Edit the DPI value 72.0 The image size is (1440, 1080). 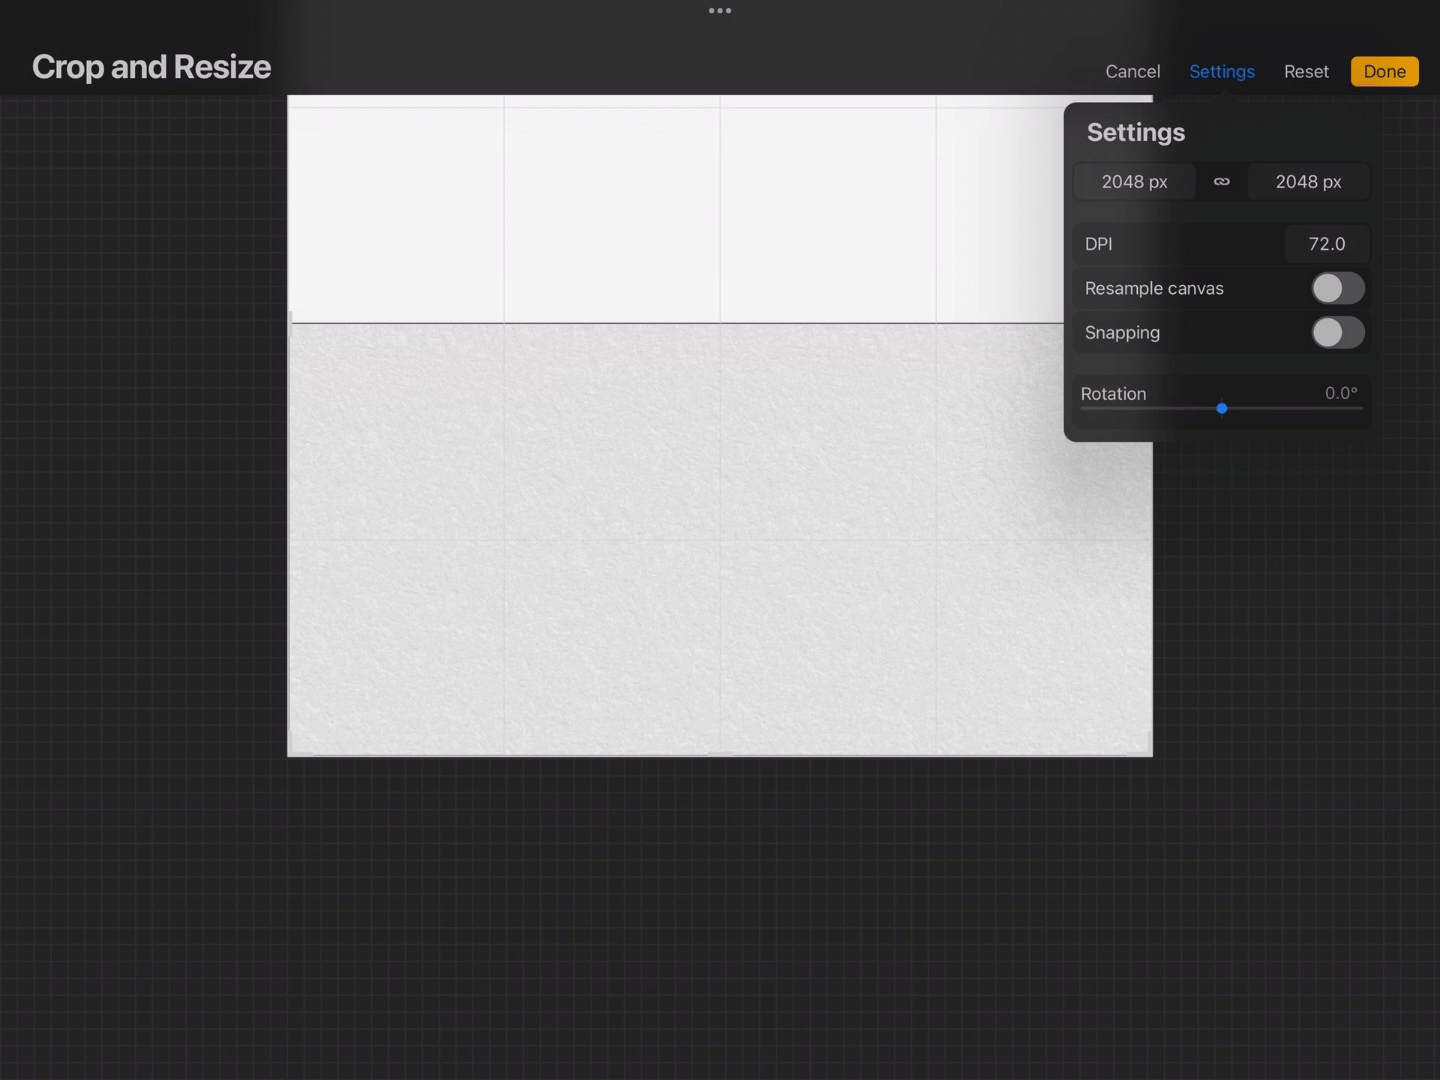point(1326,244)
